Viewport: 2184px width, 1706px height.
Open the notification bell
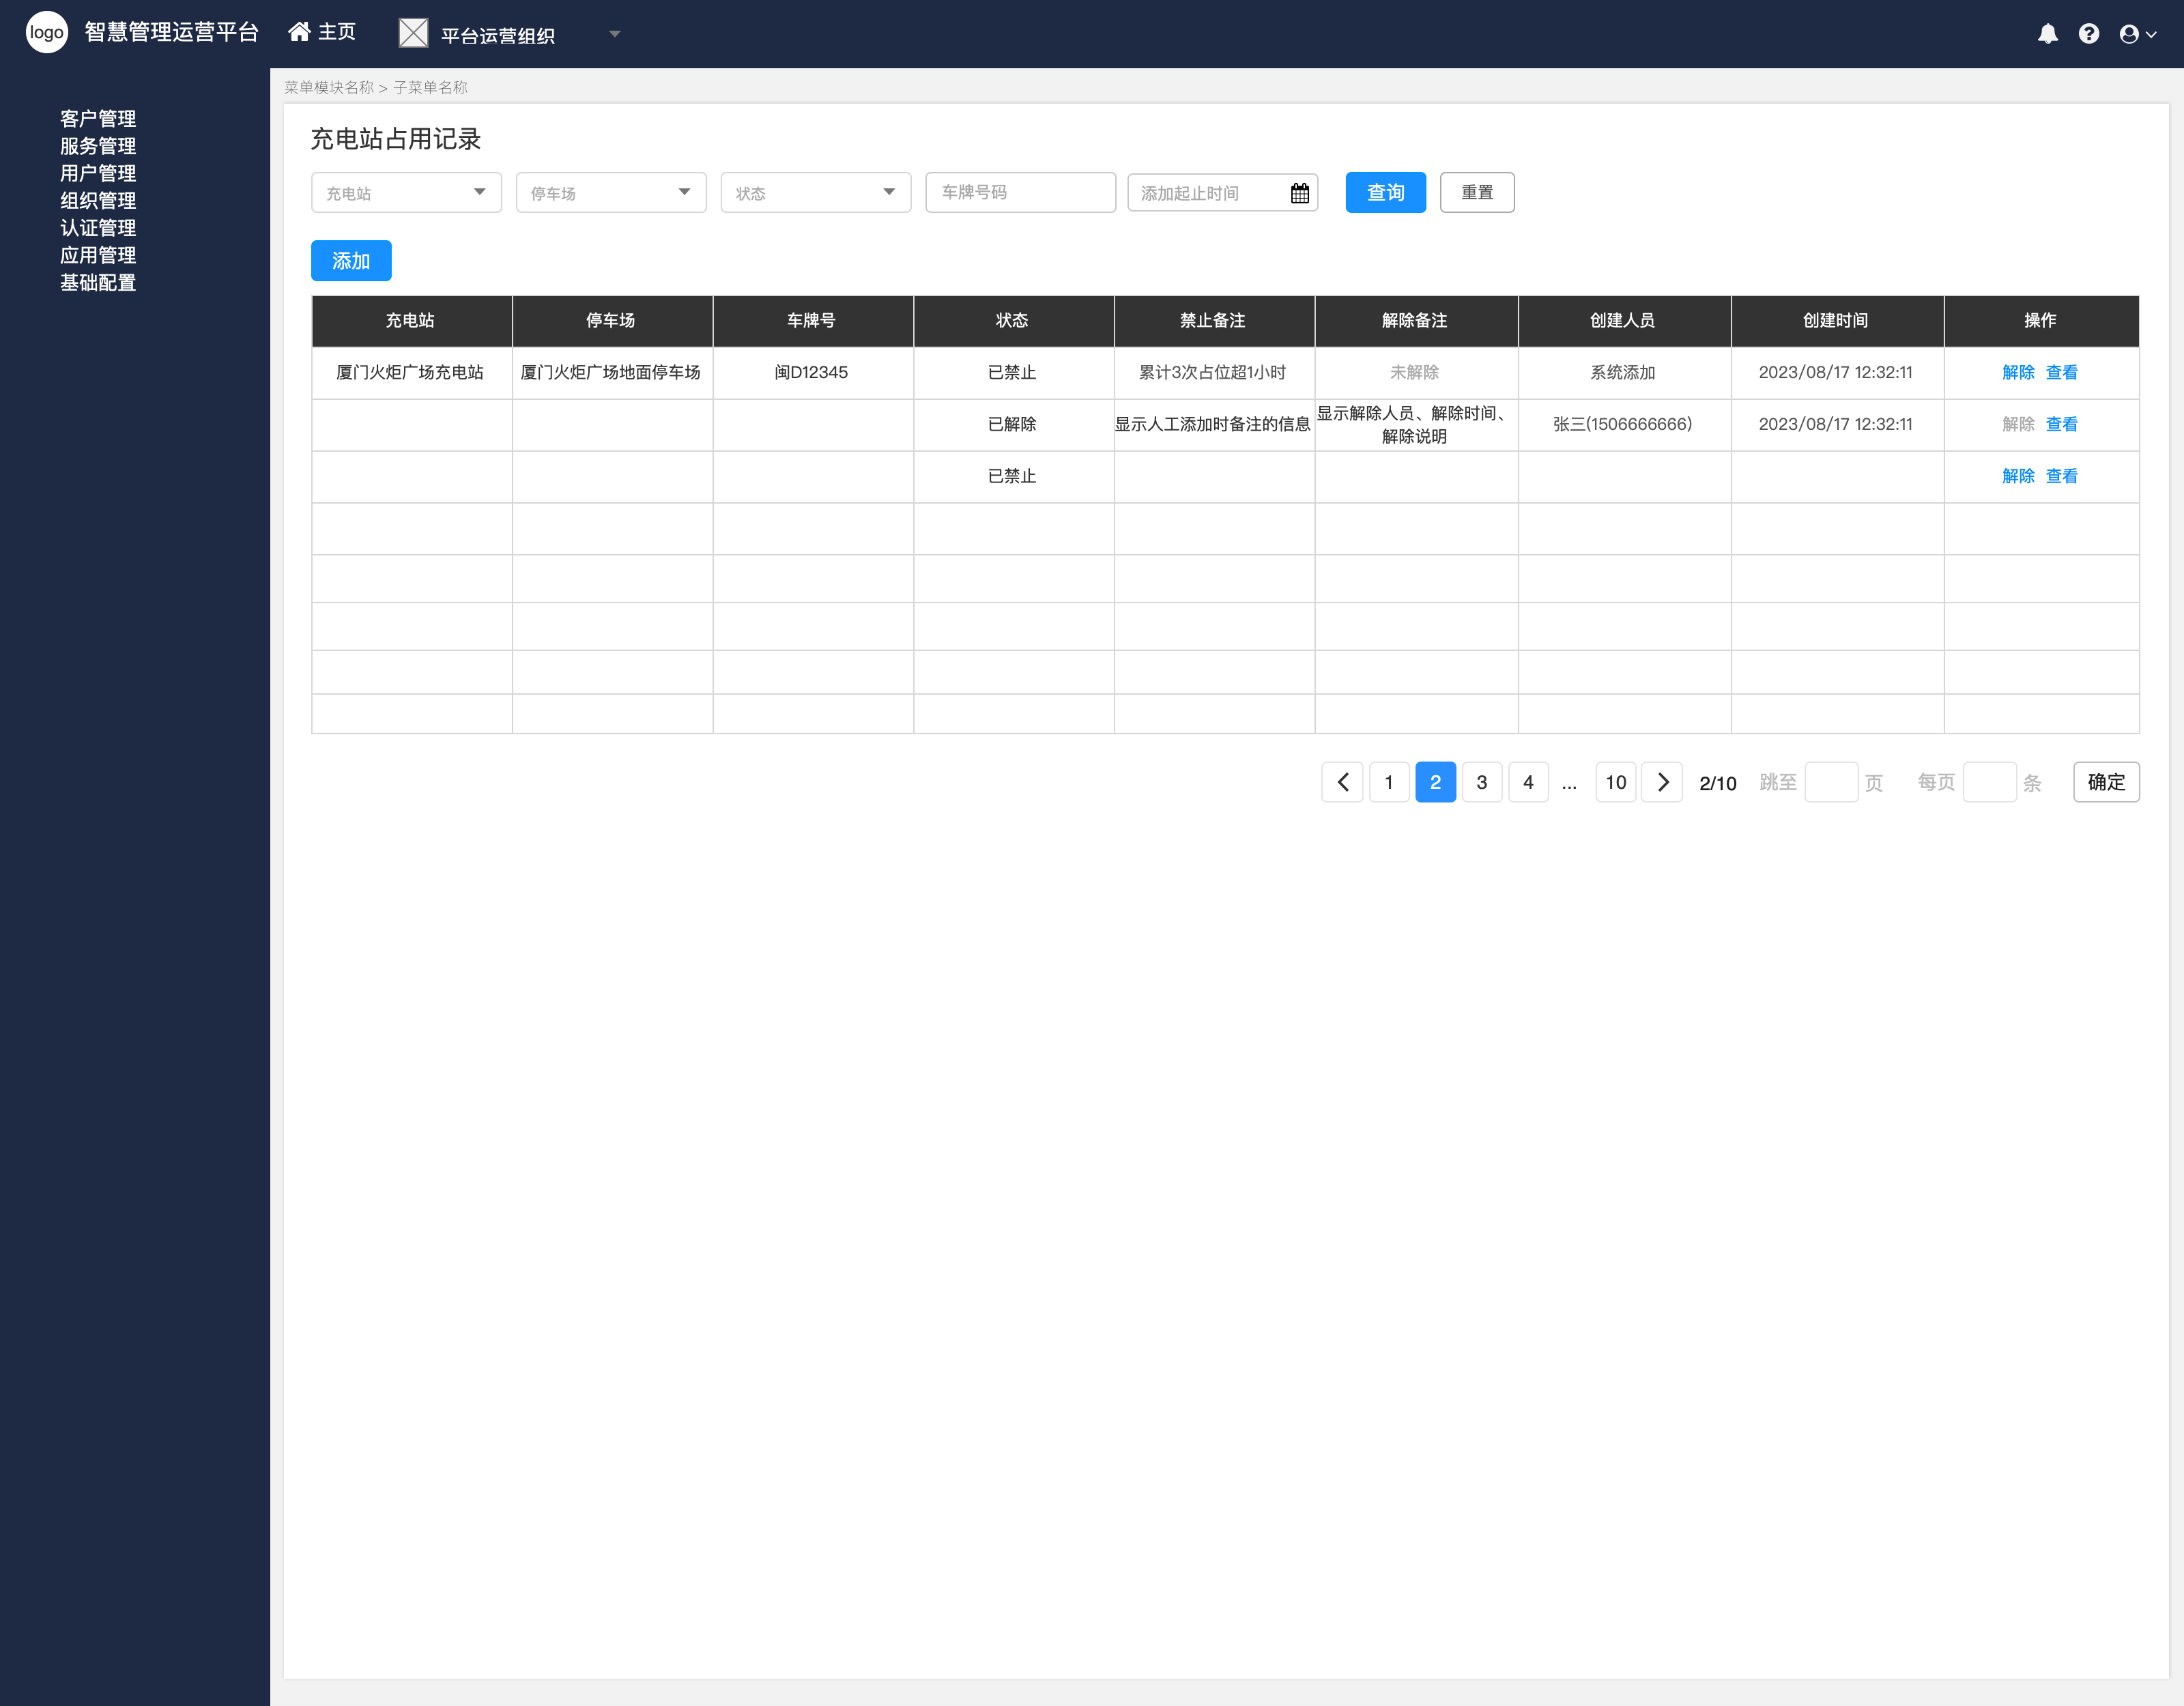(x=2048, y=34)
